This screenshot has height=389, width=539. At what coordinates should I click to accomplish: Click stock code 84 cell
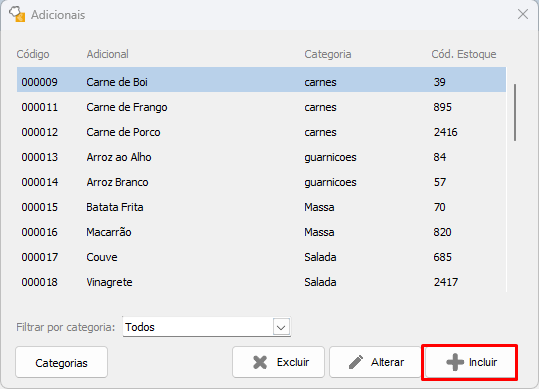pos(440,157)
